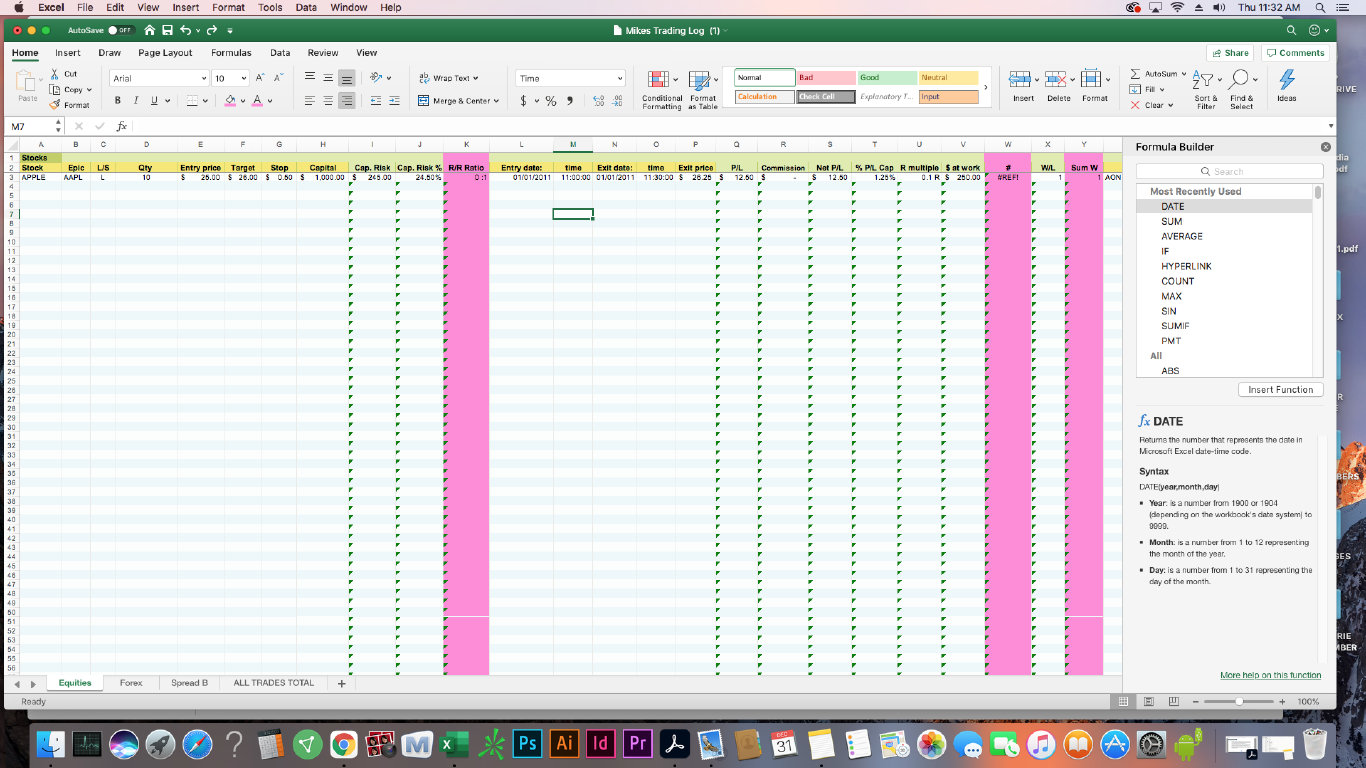Open Finder from the Dock
This screenshot has height=768, width=1366.
click(51, 744)
